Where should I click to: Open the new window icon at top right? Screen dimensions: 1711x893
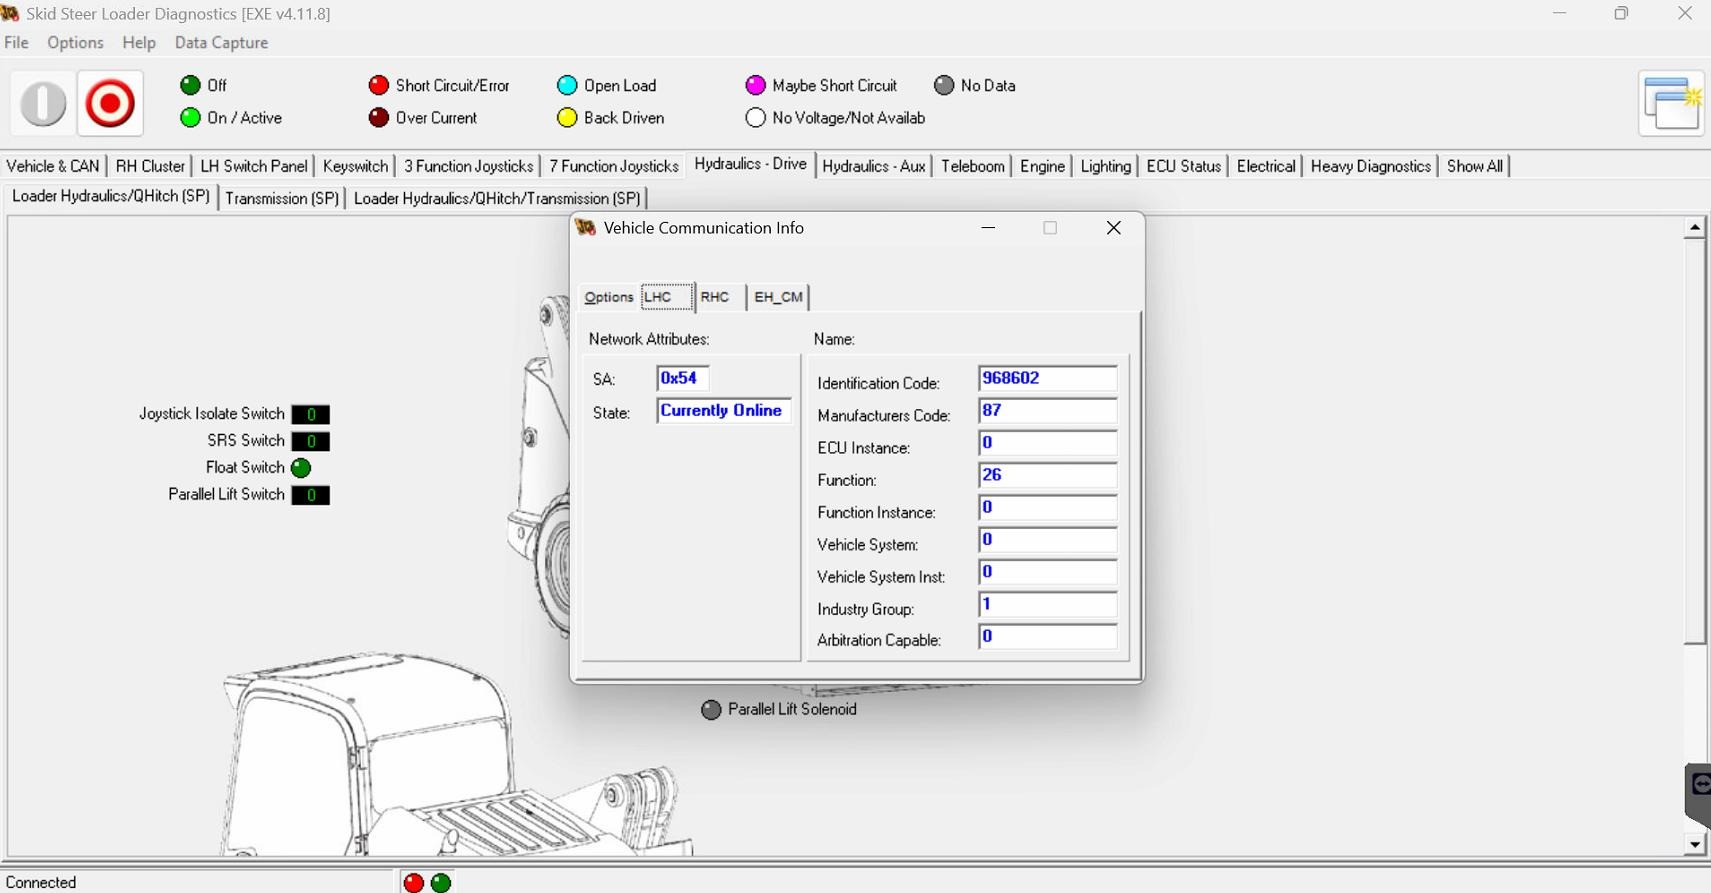coord(1671,103)
